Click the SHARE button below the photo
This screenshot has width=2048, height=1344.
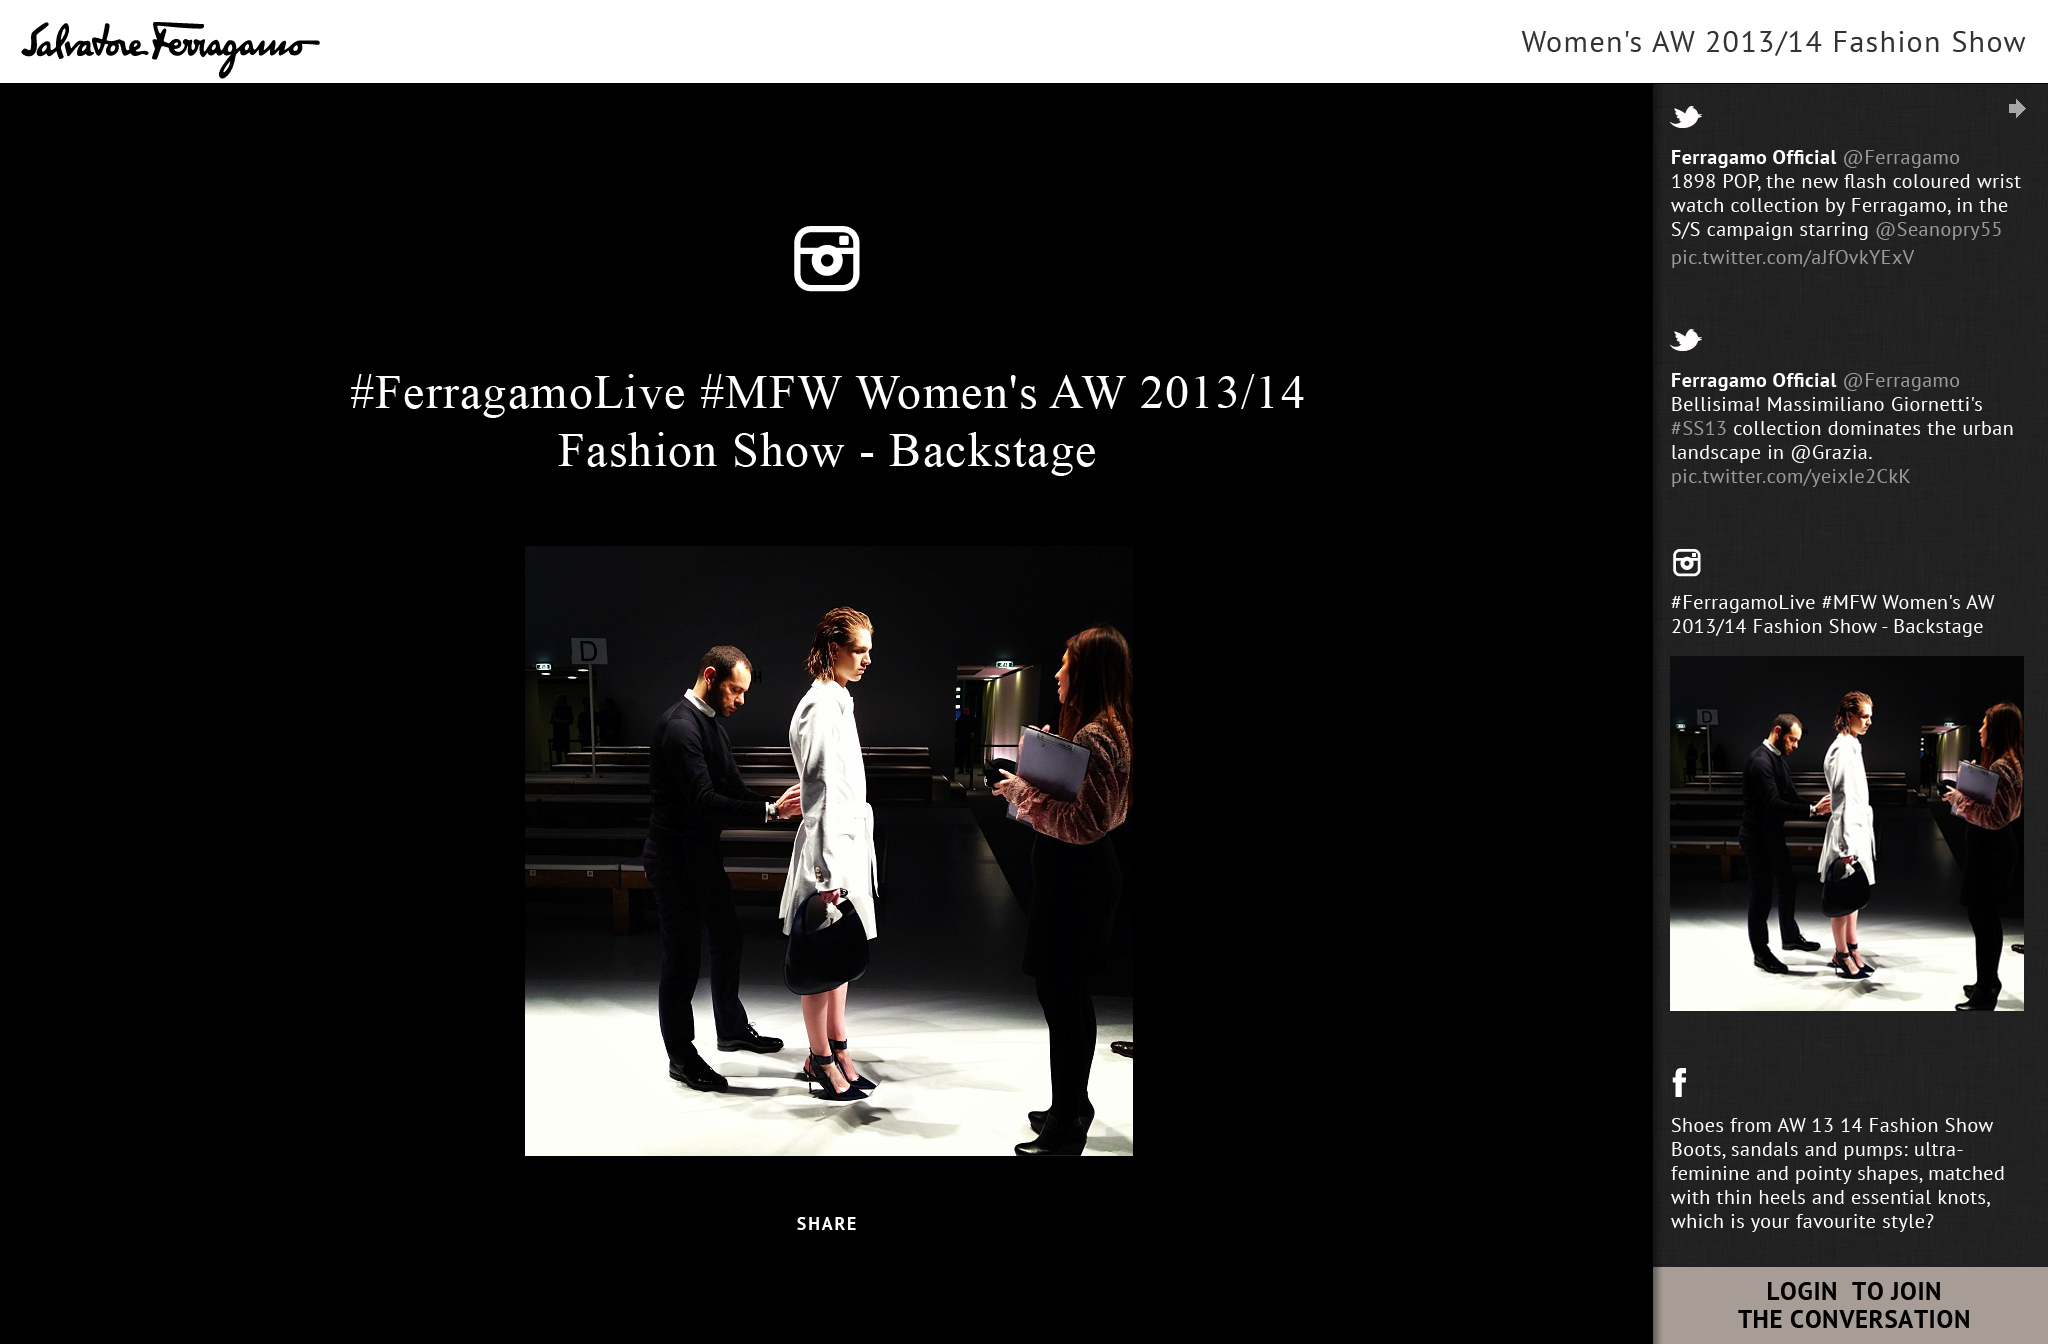(826, 1223)
